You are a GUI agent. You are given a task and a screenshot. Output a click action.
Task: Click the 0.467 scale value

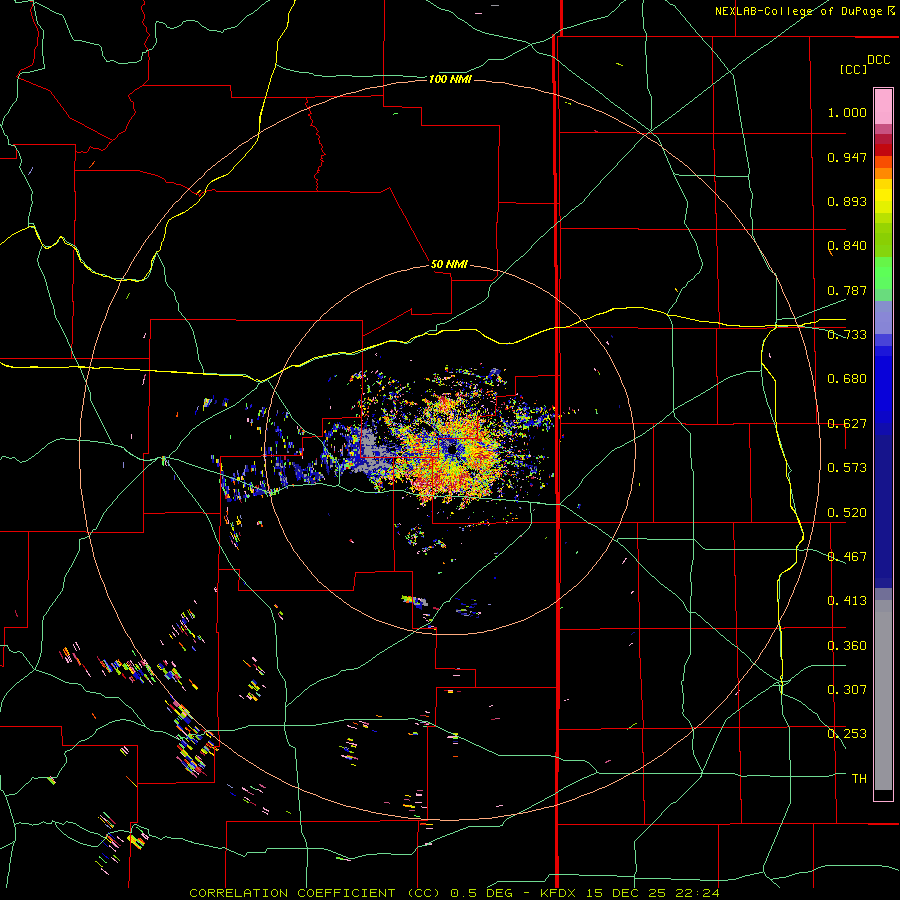click(847, 557)
